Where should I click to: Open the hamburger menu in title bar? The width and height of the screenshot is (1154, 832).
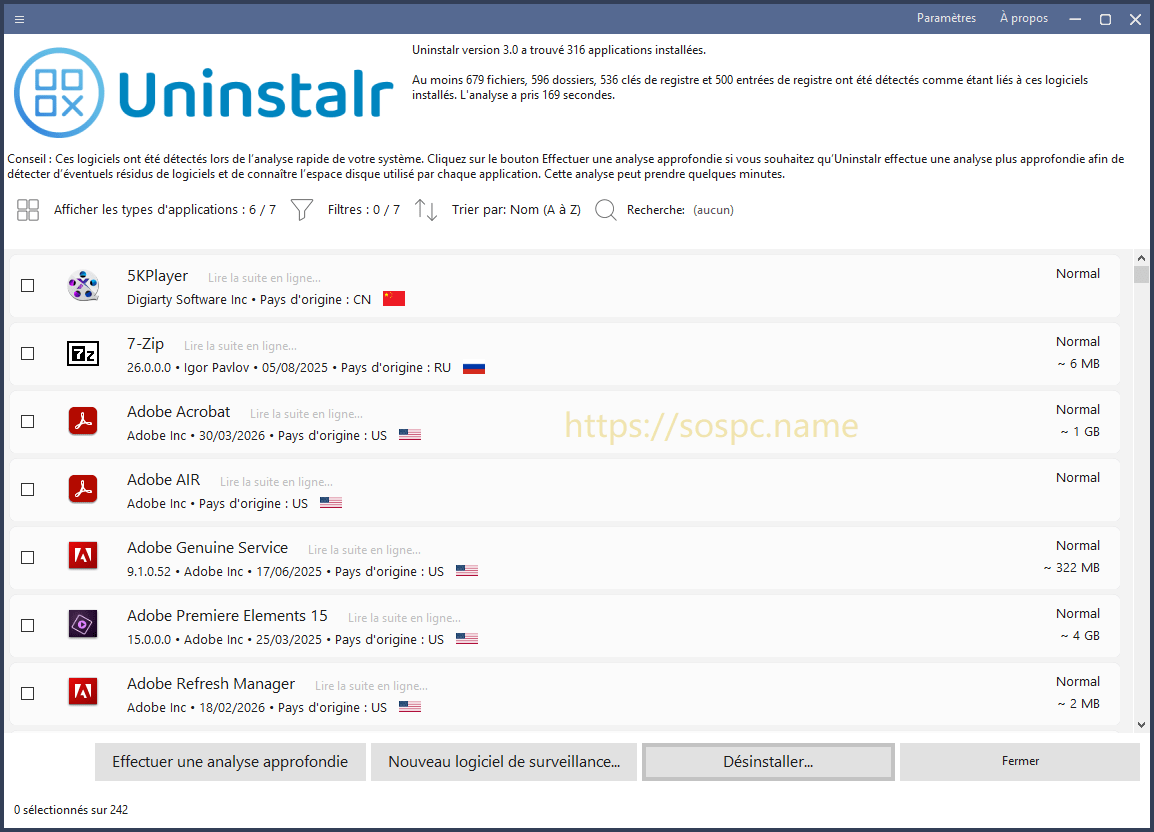click(20, 19)
